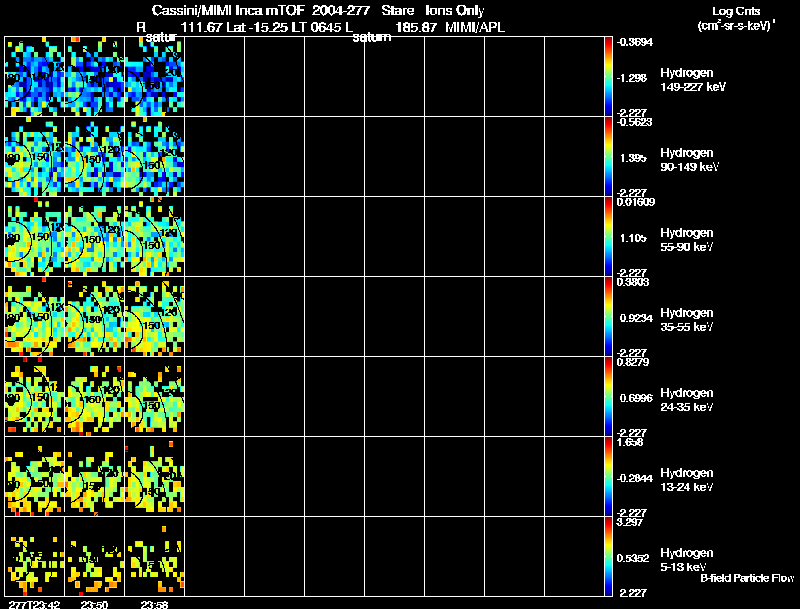
Task: Click the '0.8279' color scale value
Action: coord(633,362)
